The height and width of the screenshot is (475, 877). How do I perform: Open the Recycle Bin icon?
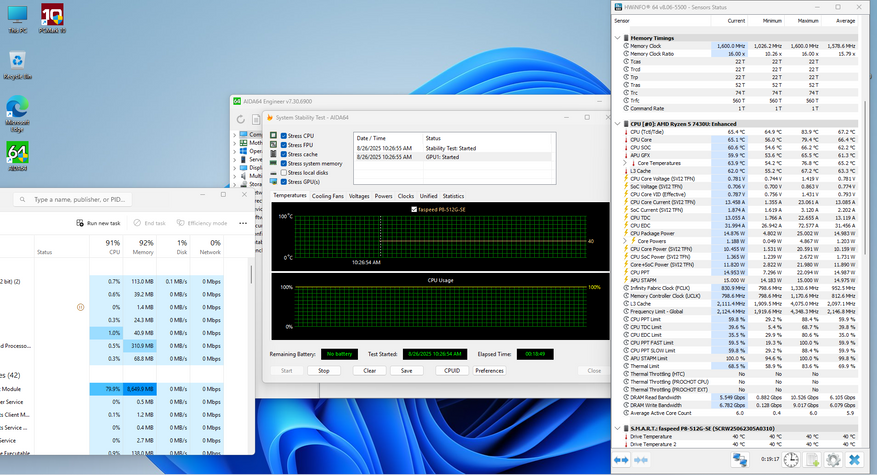coord(16,63)
